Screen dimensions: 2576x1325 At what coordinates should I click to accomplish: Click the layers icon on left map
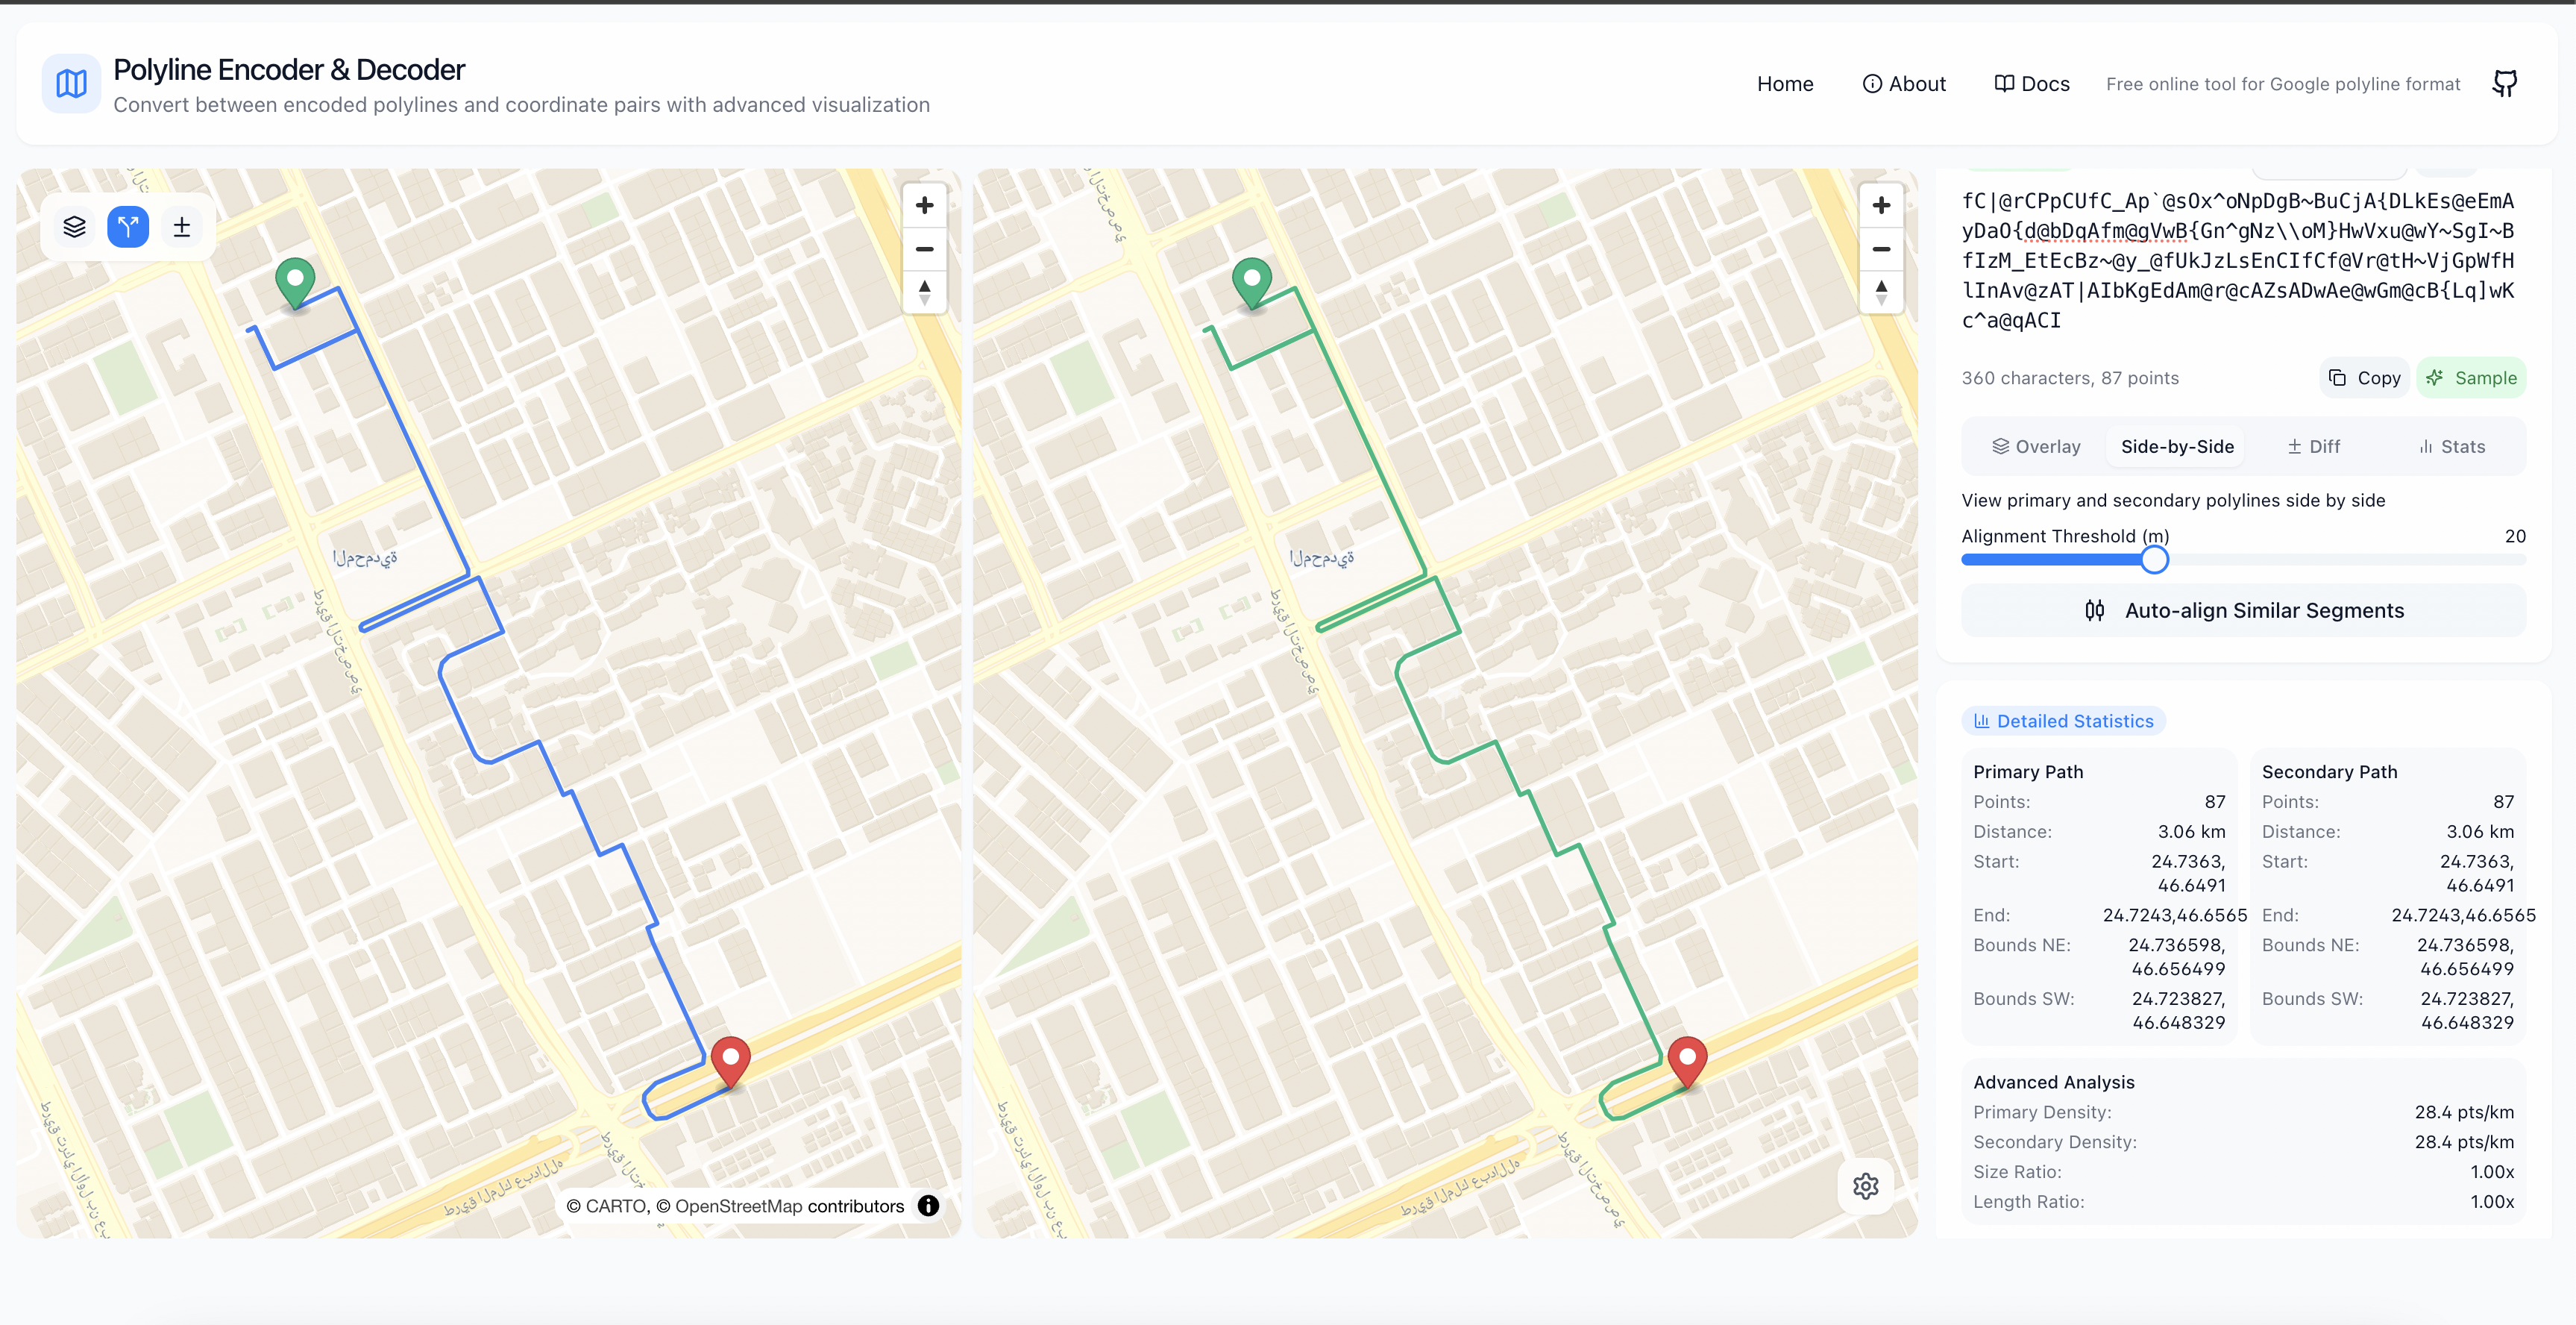74,227
